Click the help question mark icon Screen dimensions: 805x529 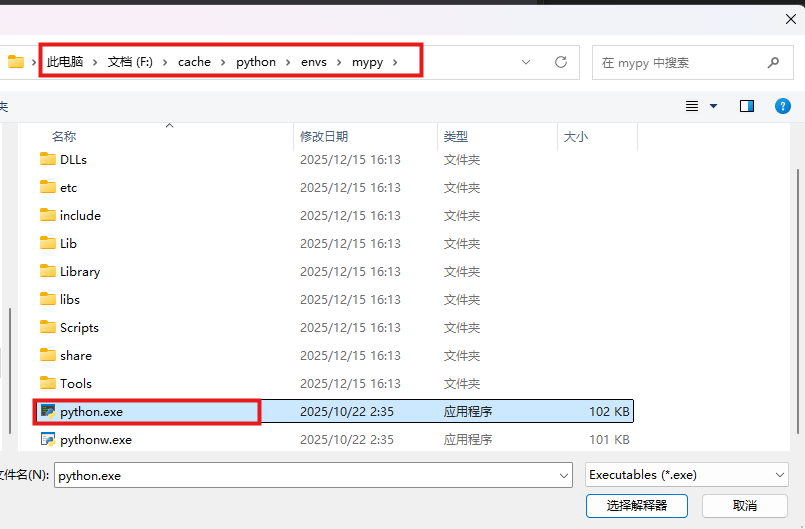pos(783,106)
